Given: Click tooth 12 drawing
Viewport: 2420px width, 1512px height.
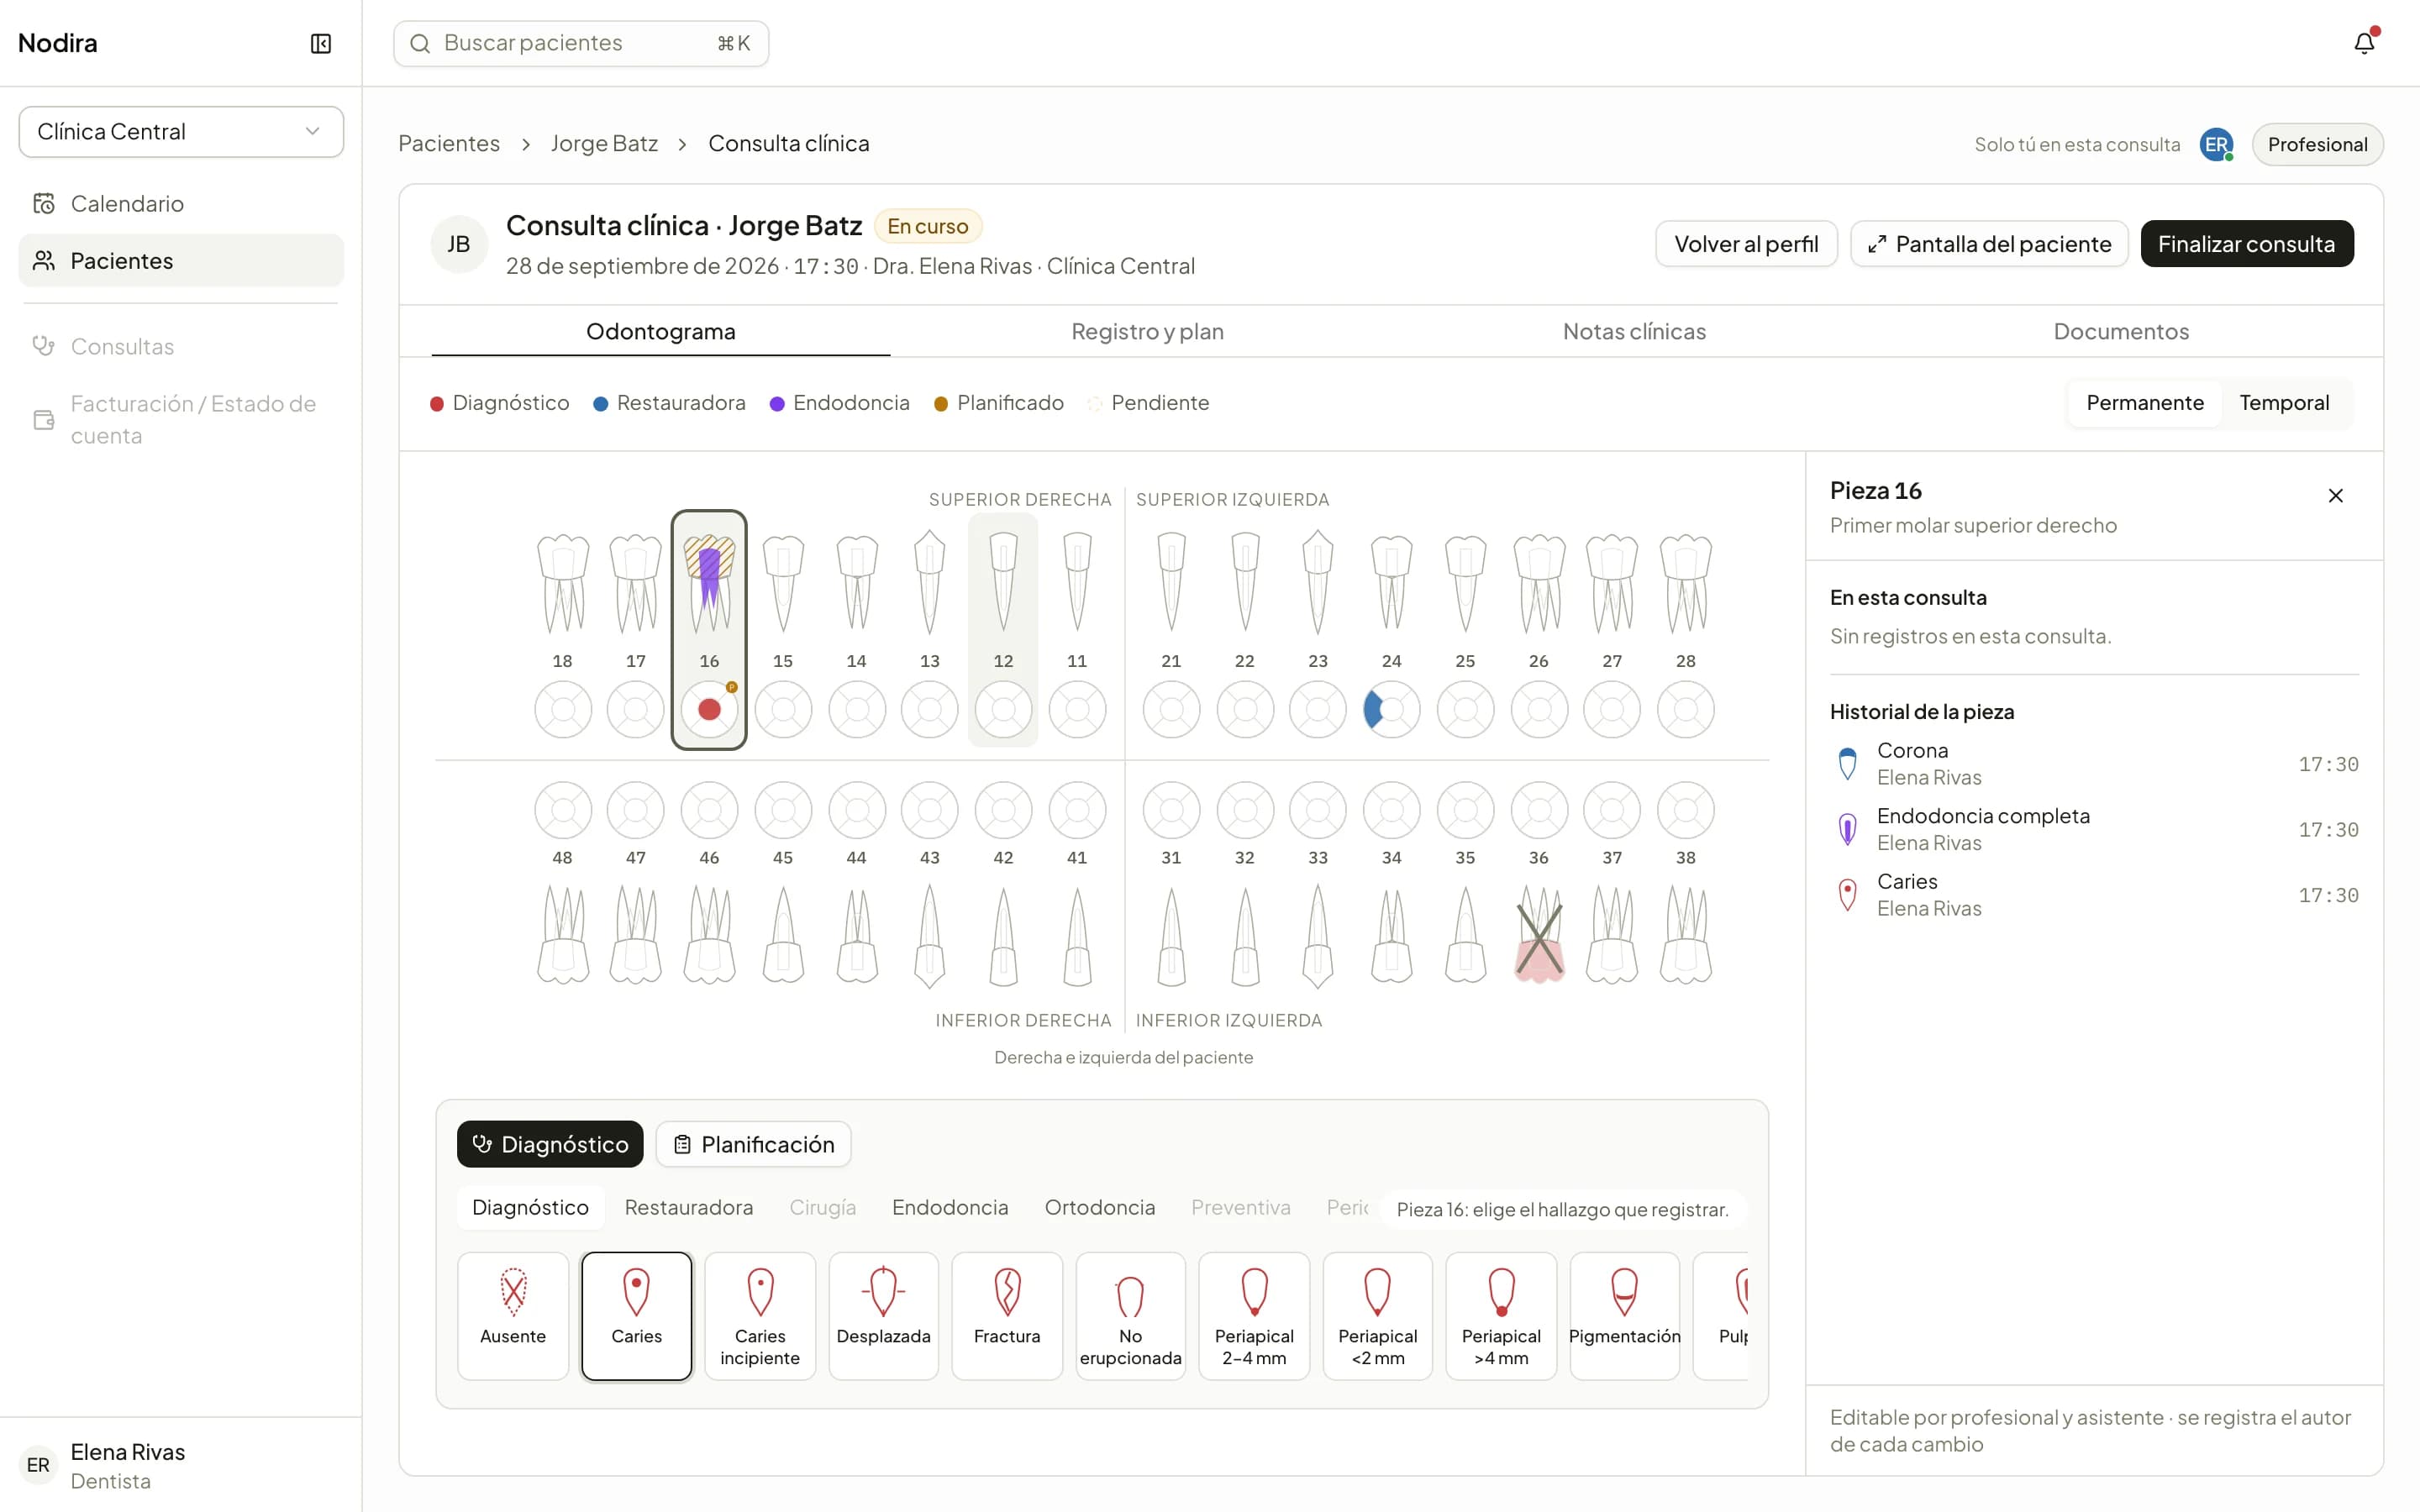Looking at the screenshot, I should click(x=1003, y=583).
